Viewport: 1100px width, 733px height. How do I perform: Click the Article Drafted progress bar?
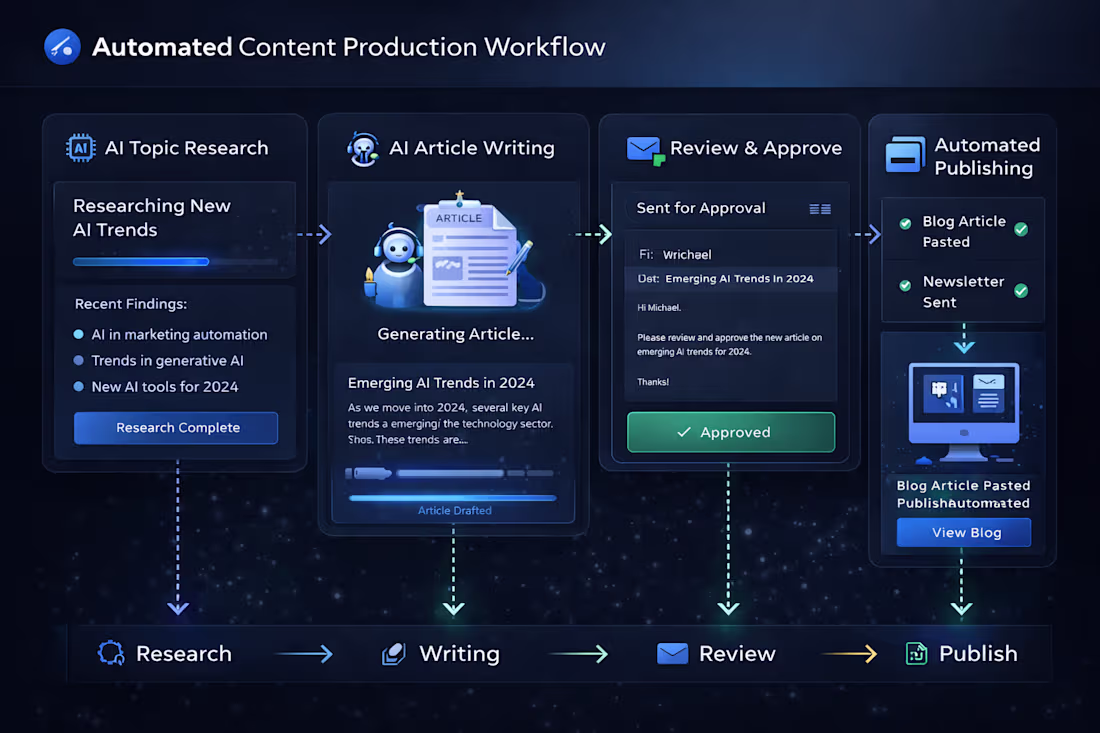[x=452, y=498]
